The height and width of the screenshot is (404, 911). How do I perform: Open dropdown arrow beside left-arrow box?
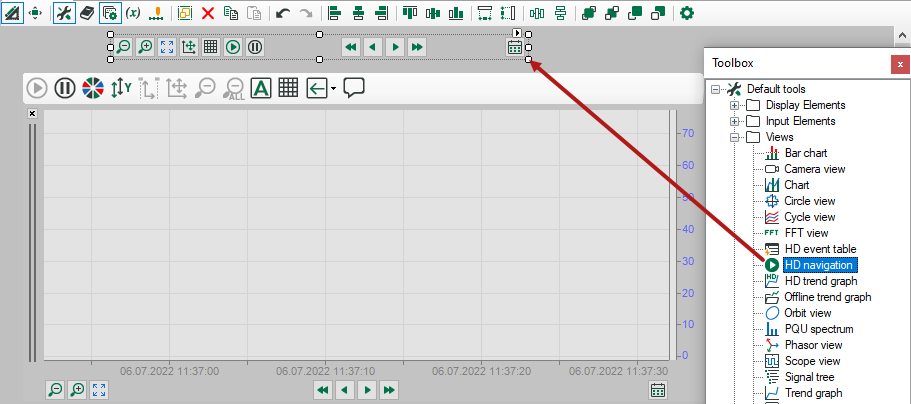tap(333, 89)
